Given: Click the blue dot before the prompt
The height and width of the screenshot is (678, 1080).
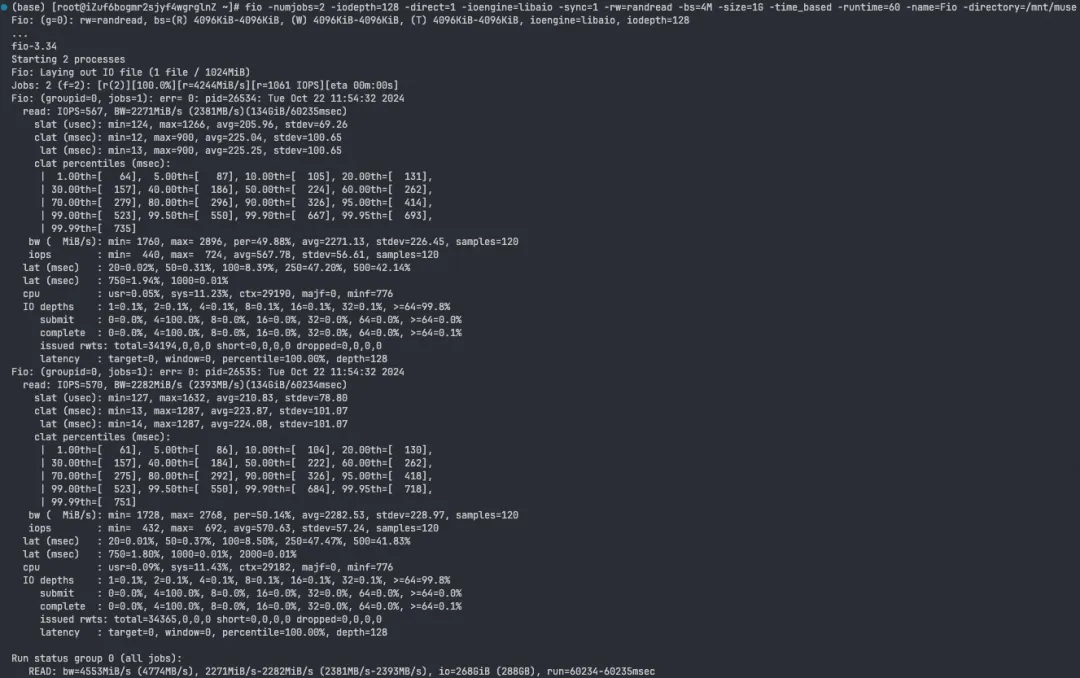Looking at the screenshot, I should 4,7.
